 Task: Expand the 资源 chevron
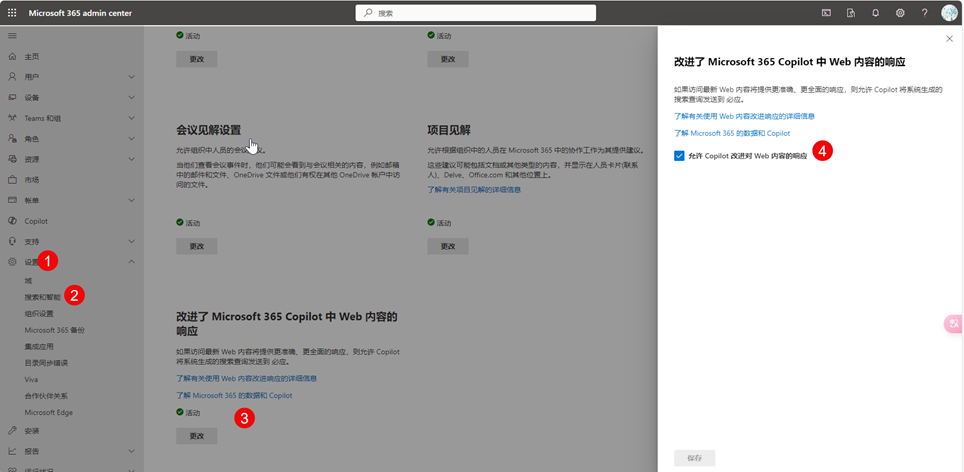(132, 159)
